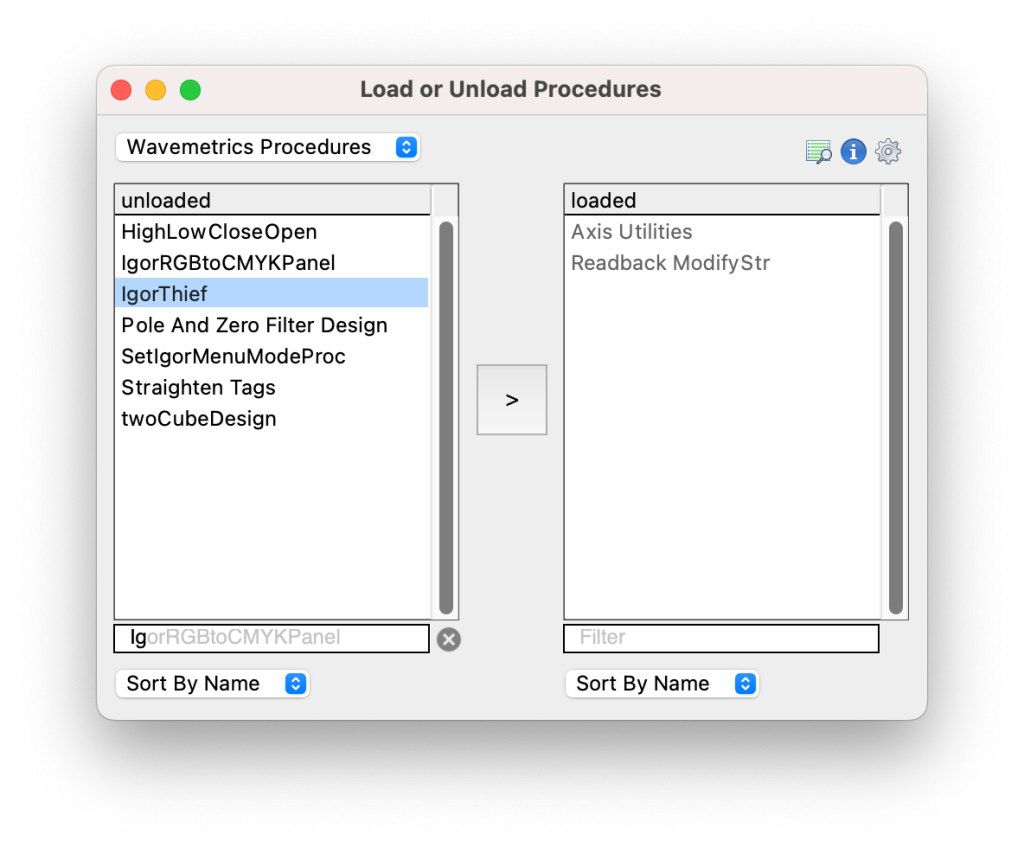Viewport: 1024px width, 848px height.
Task: Click the > load button
Action: (512, 400)
